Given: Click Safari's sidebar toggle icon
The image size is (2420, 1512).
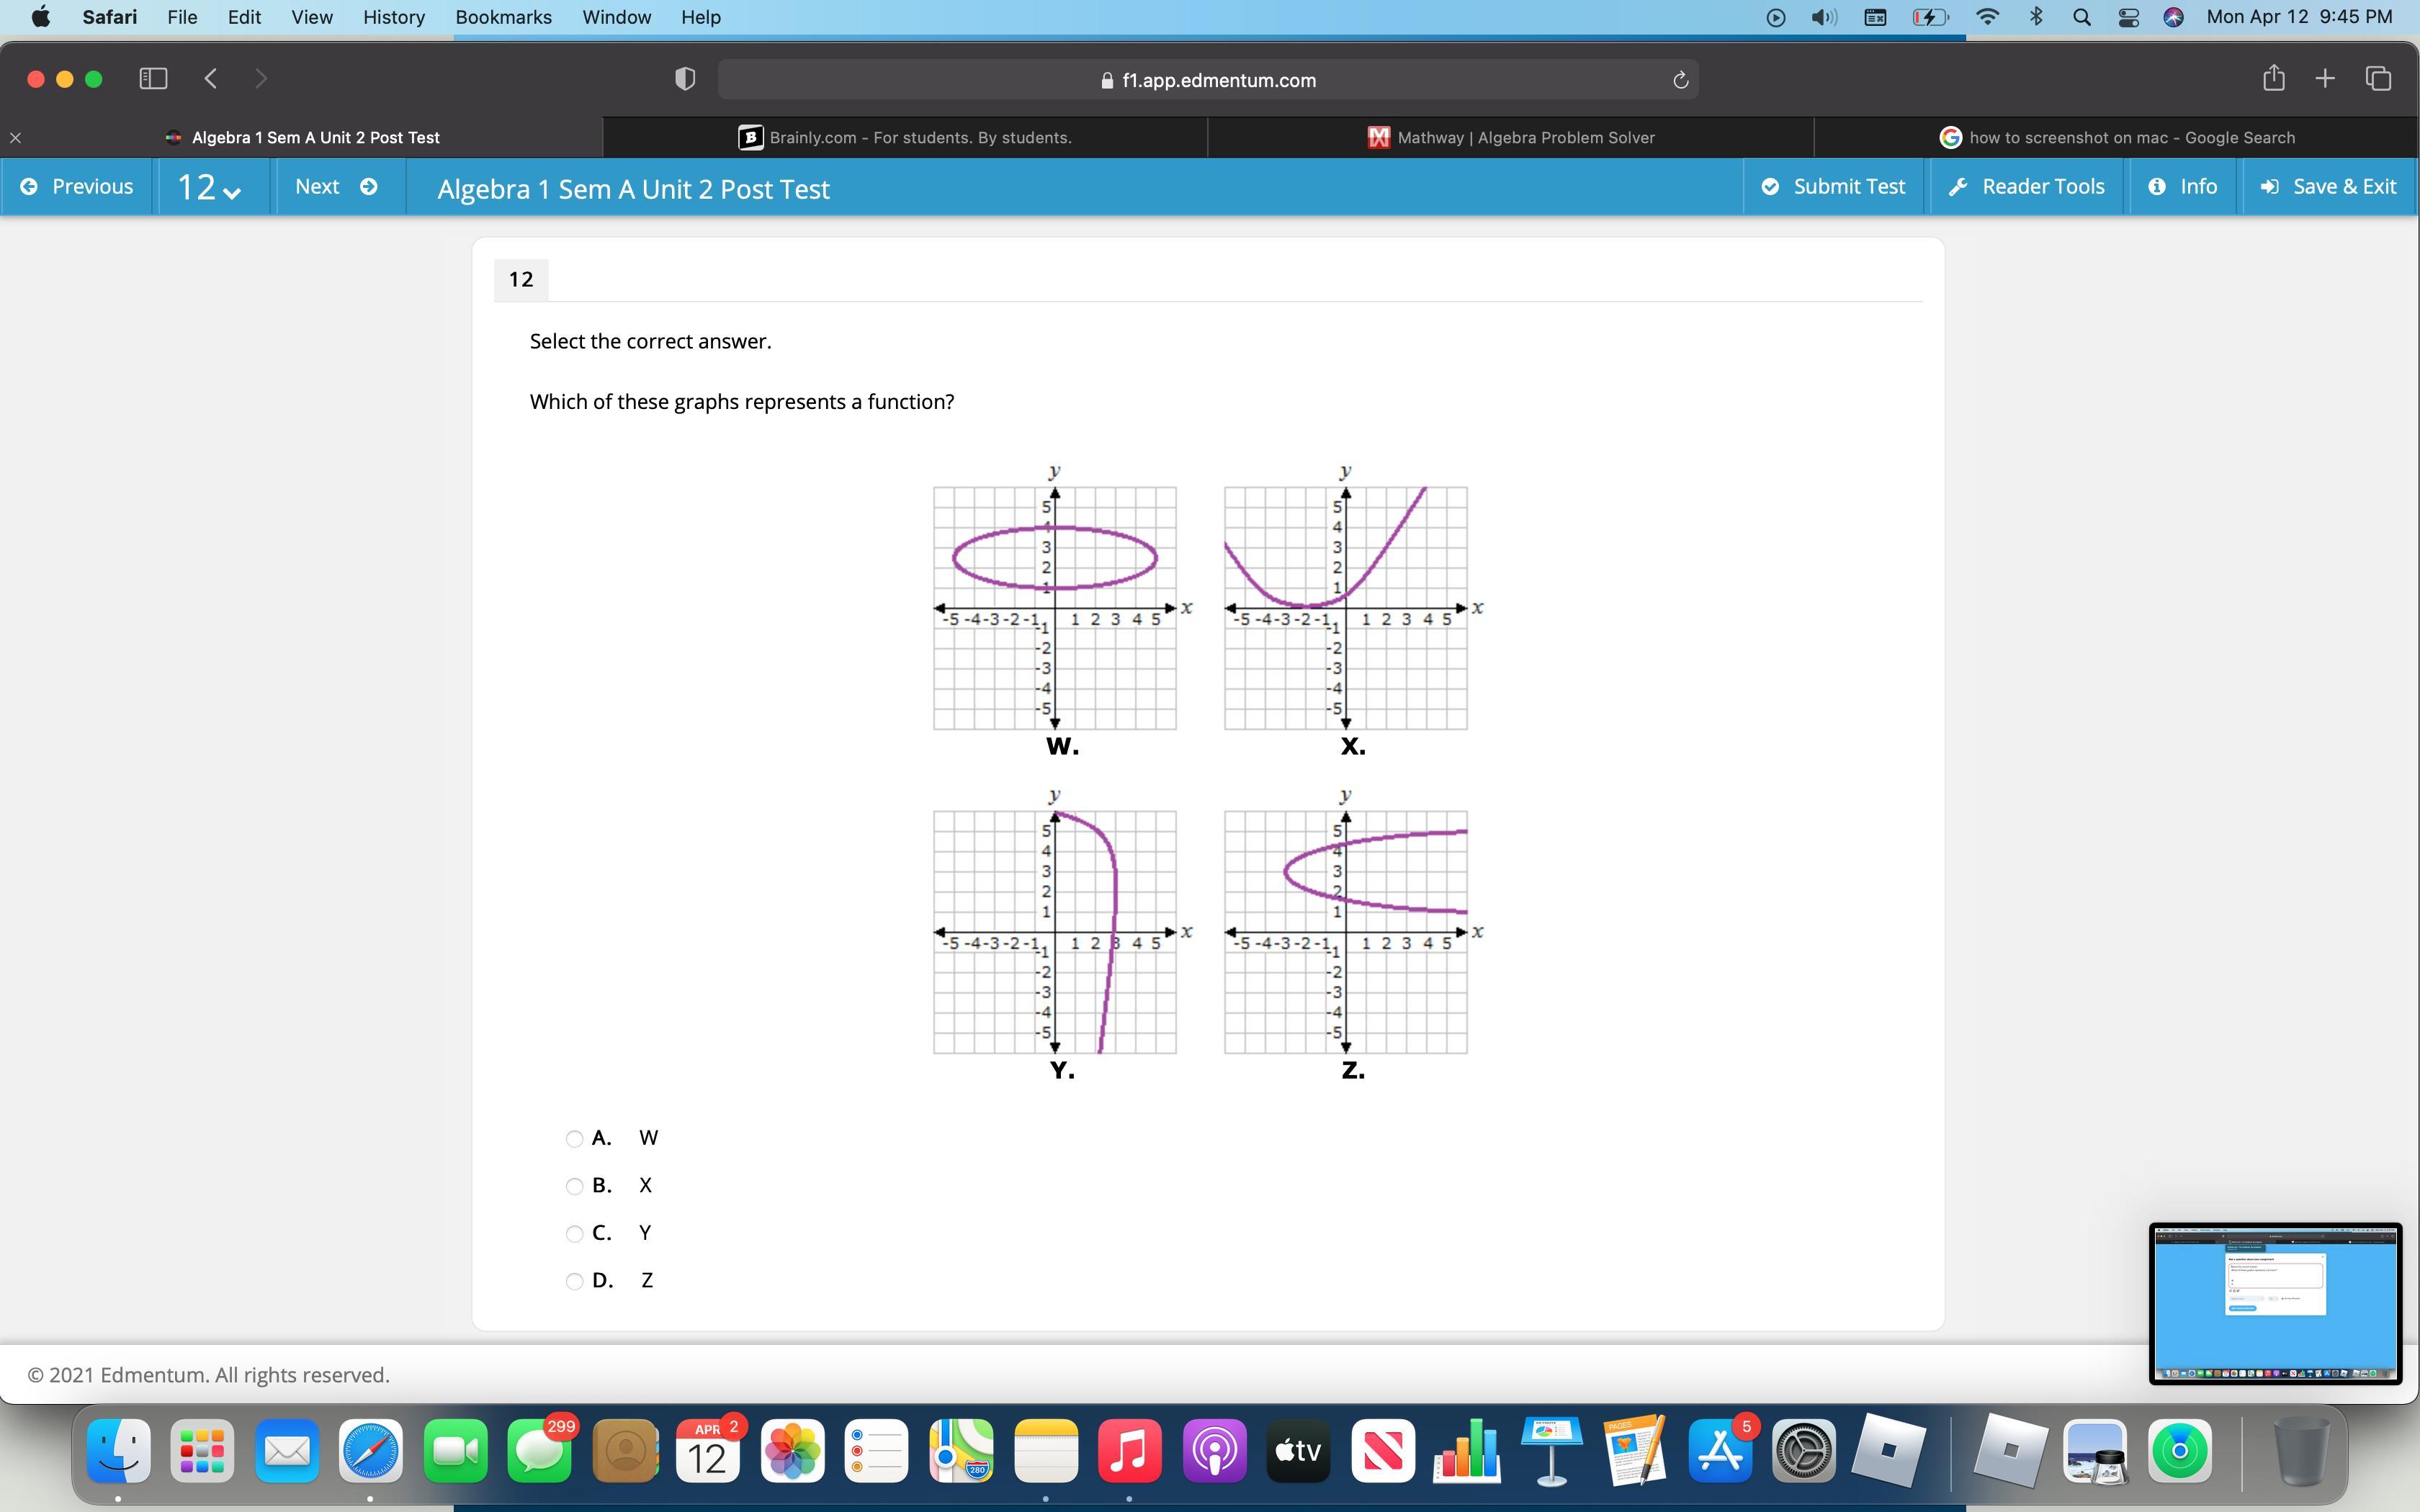Looking at the screenshot, I should [153, 78].
